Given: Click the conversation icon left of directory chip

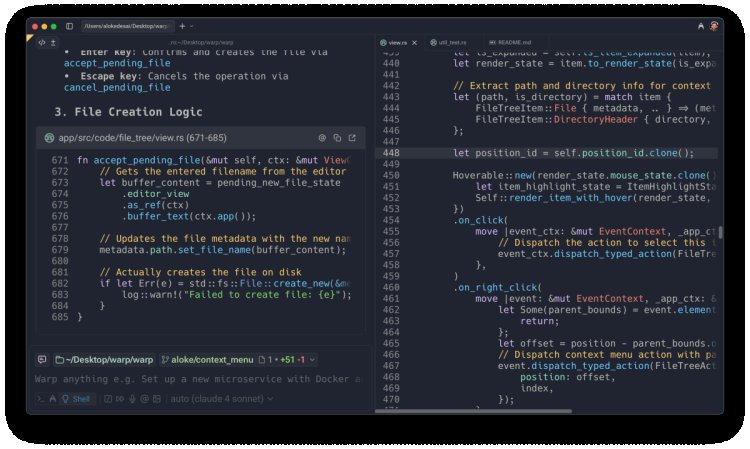Looking at the screenshot, I should (x=42, y=359).
